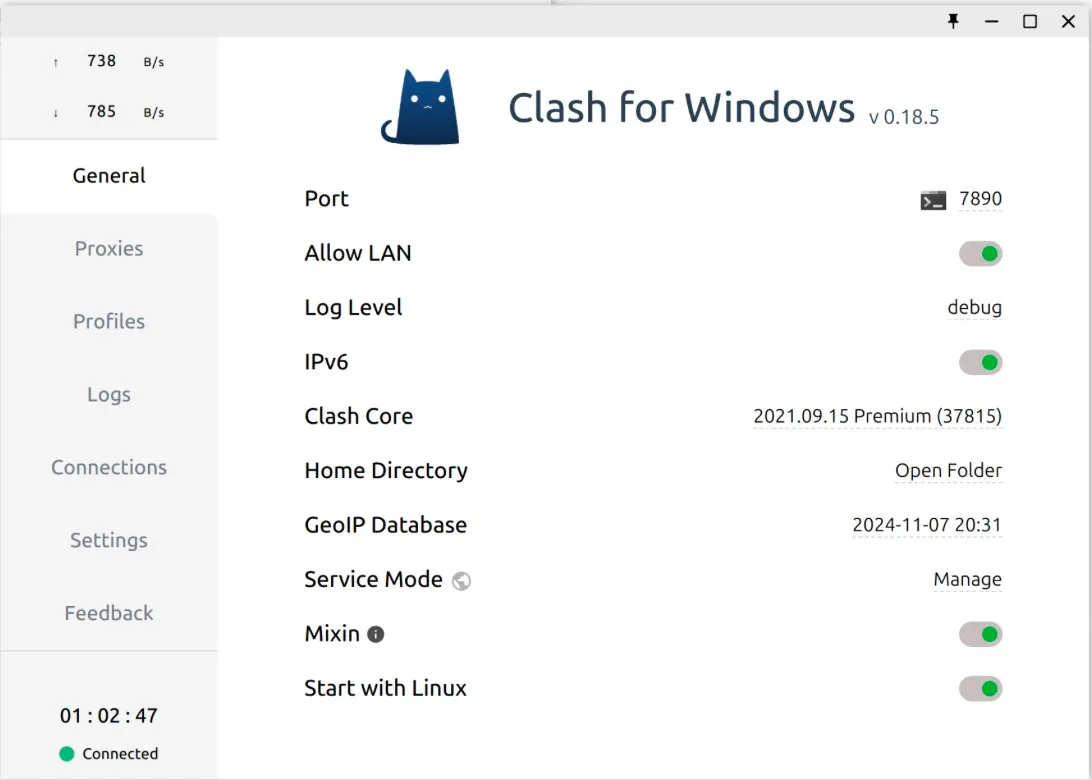This screenshot has height=780, width=1092.
Task: Switch to the Proxies tab
Action: pos(109,248)
